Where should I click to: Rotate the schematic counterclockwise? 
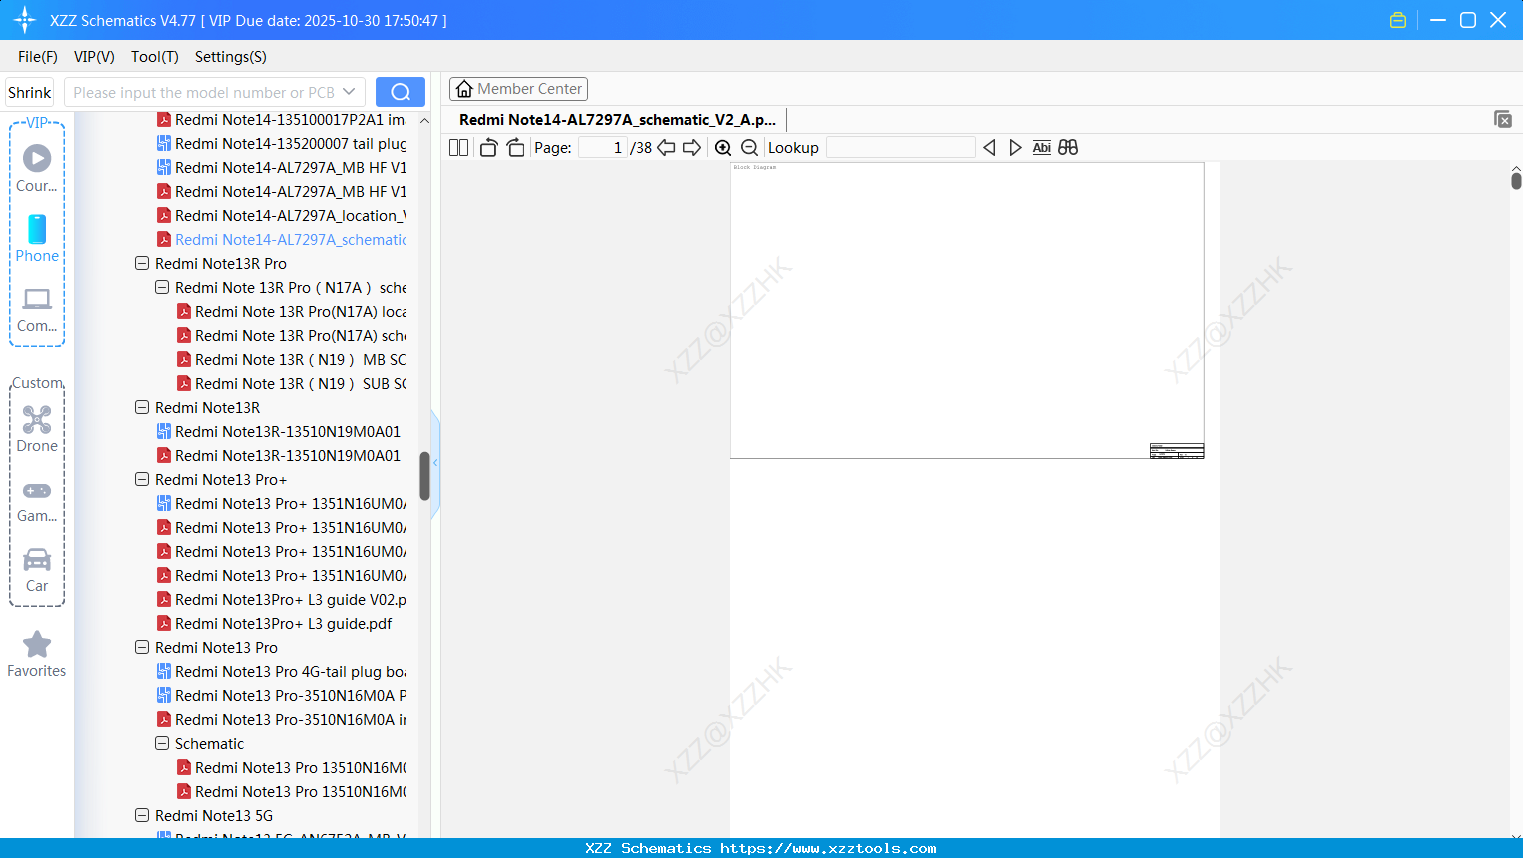tap(488, 147)
